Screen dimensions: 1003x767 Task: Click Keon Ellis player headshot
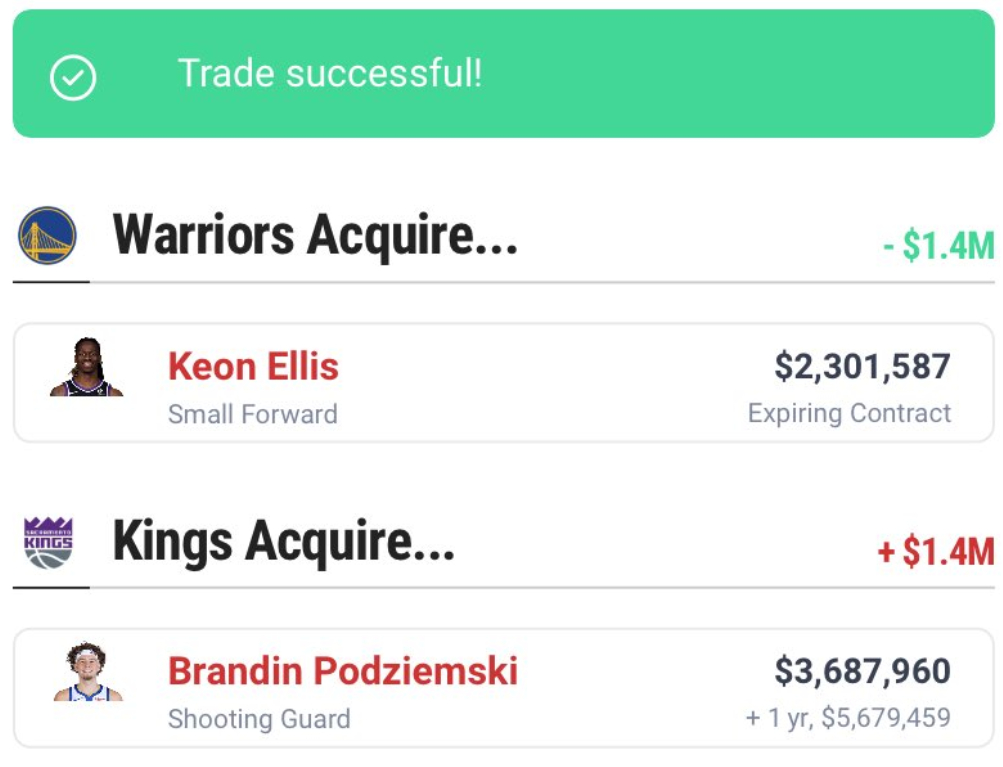[87, 368]
